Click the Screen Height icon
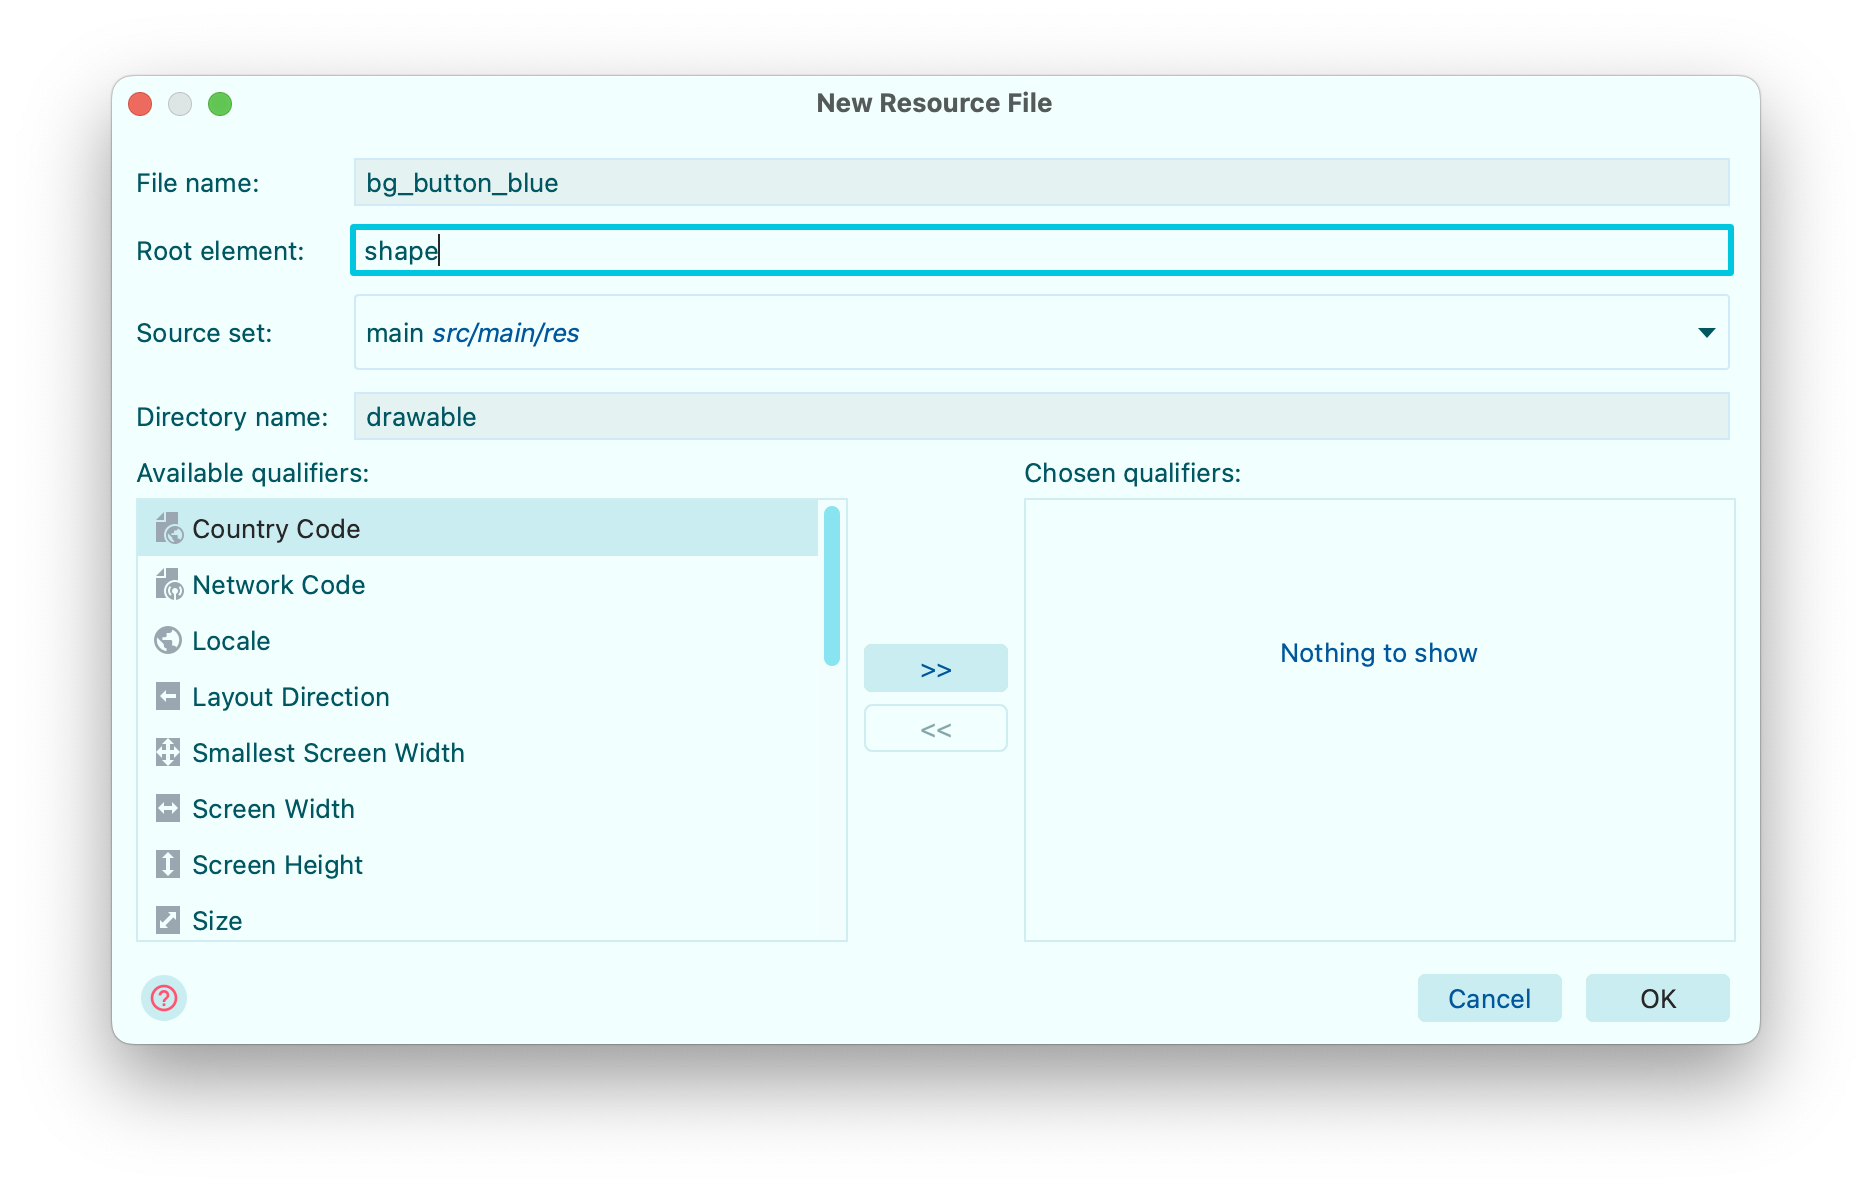This screenshot has height=1192, width=1872. pos(168,864)
